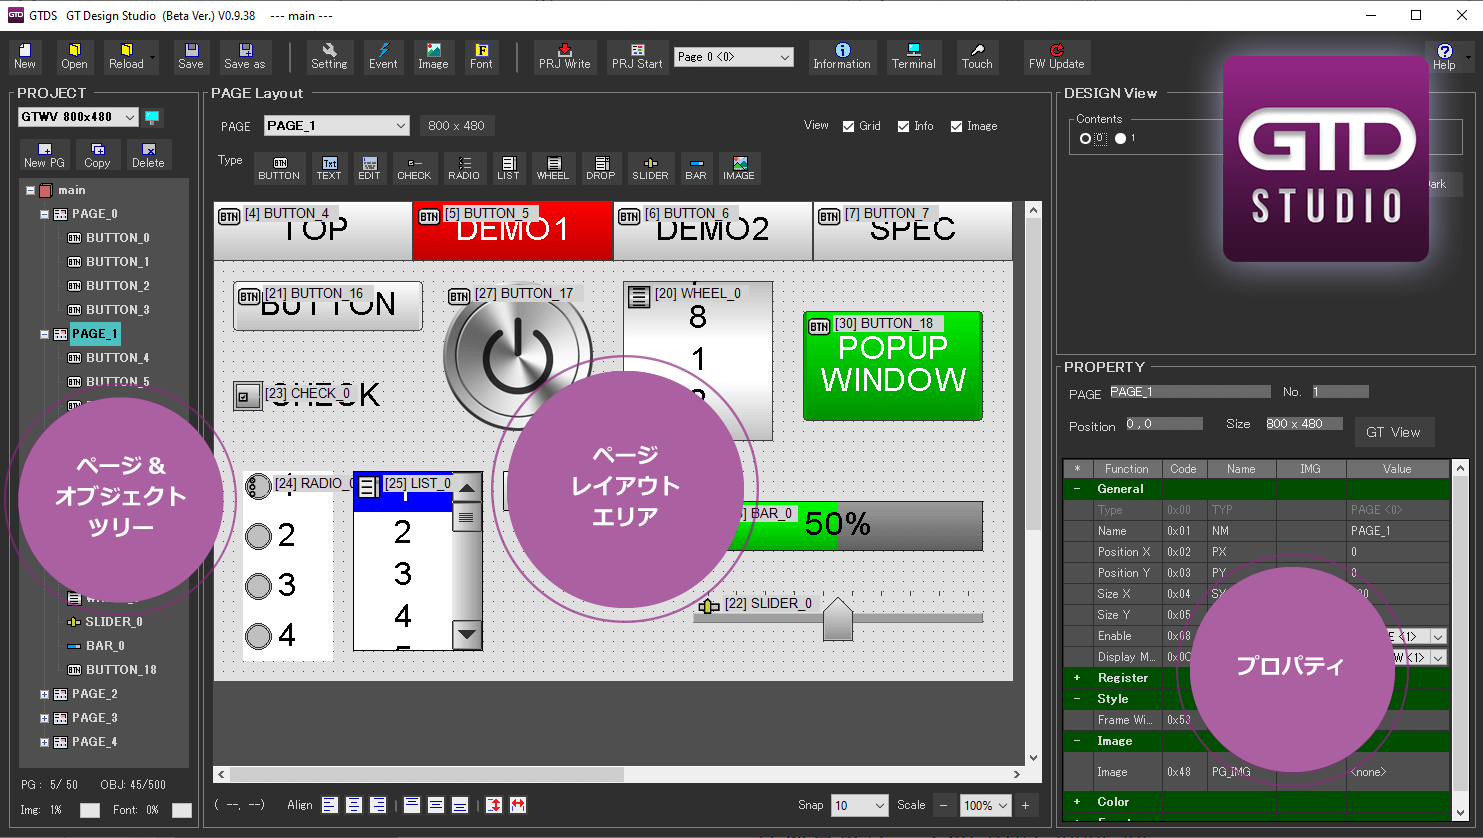Add a CHECK object type

click(414, 168)
